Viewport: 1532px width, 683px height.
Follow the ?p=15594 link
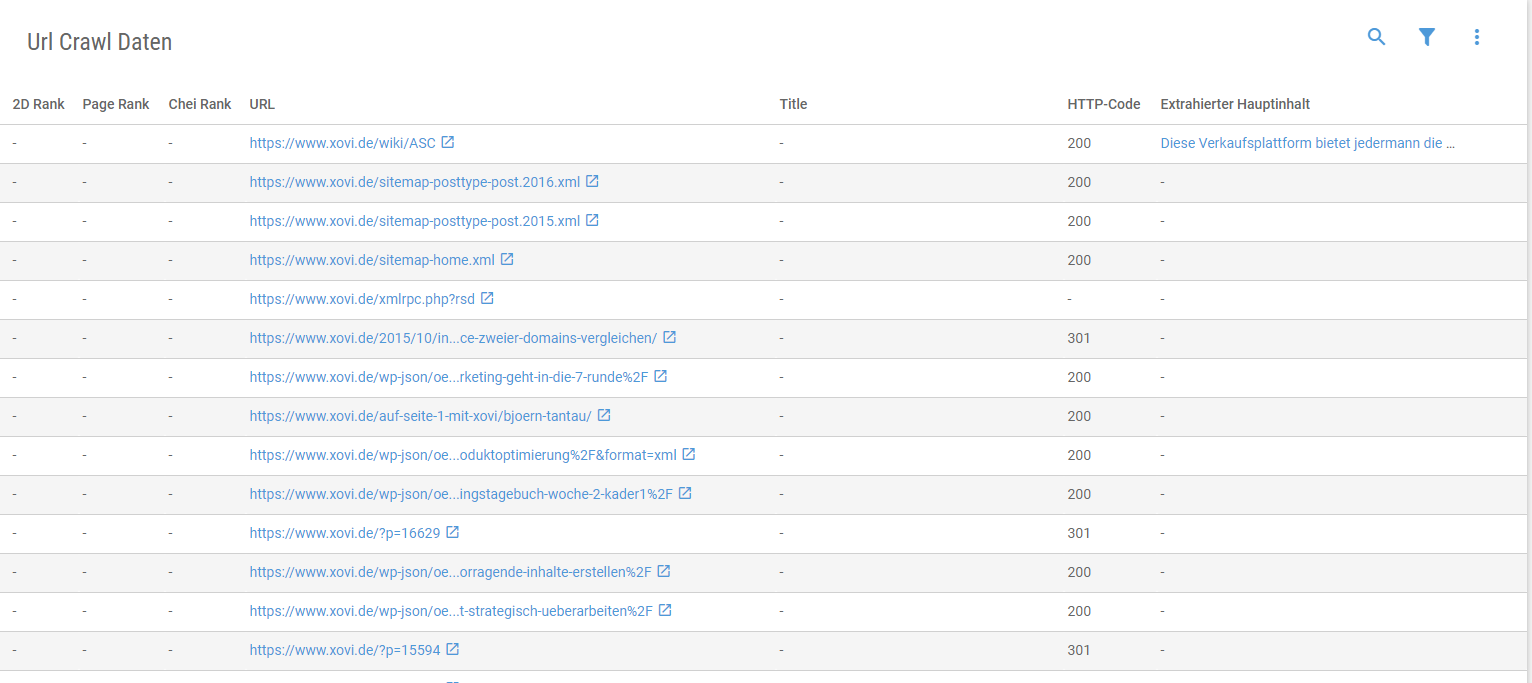[x=345, y=650]
